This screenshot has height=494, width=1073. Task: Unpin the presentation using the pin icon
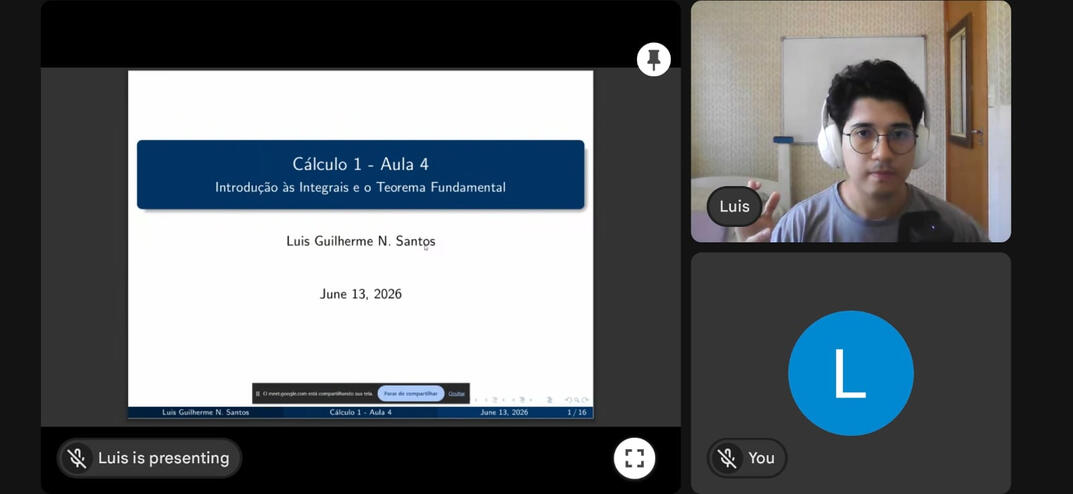click(654, 60)
